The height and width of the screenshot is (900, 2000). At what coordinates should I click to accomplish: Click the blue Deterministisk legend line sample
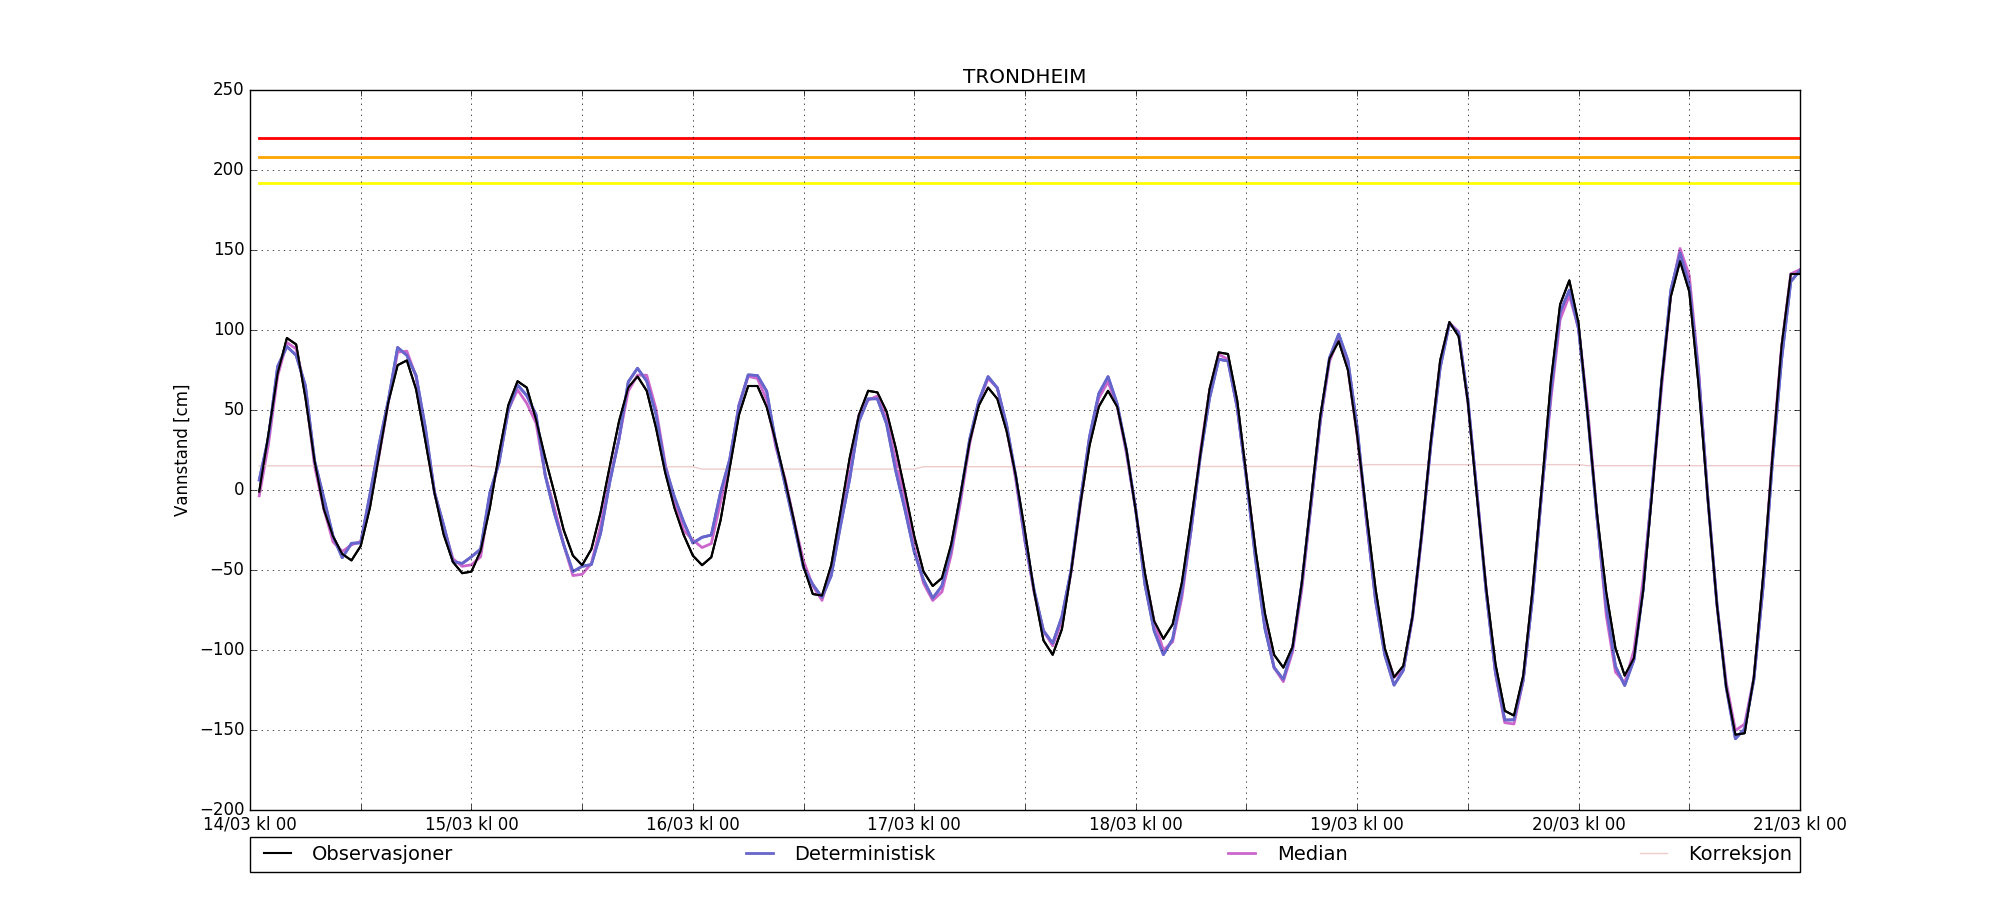coord(760,854)
